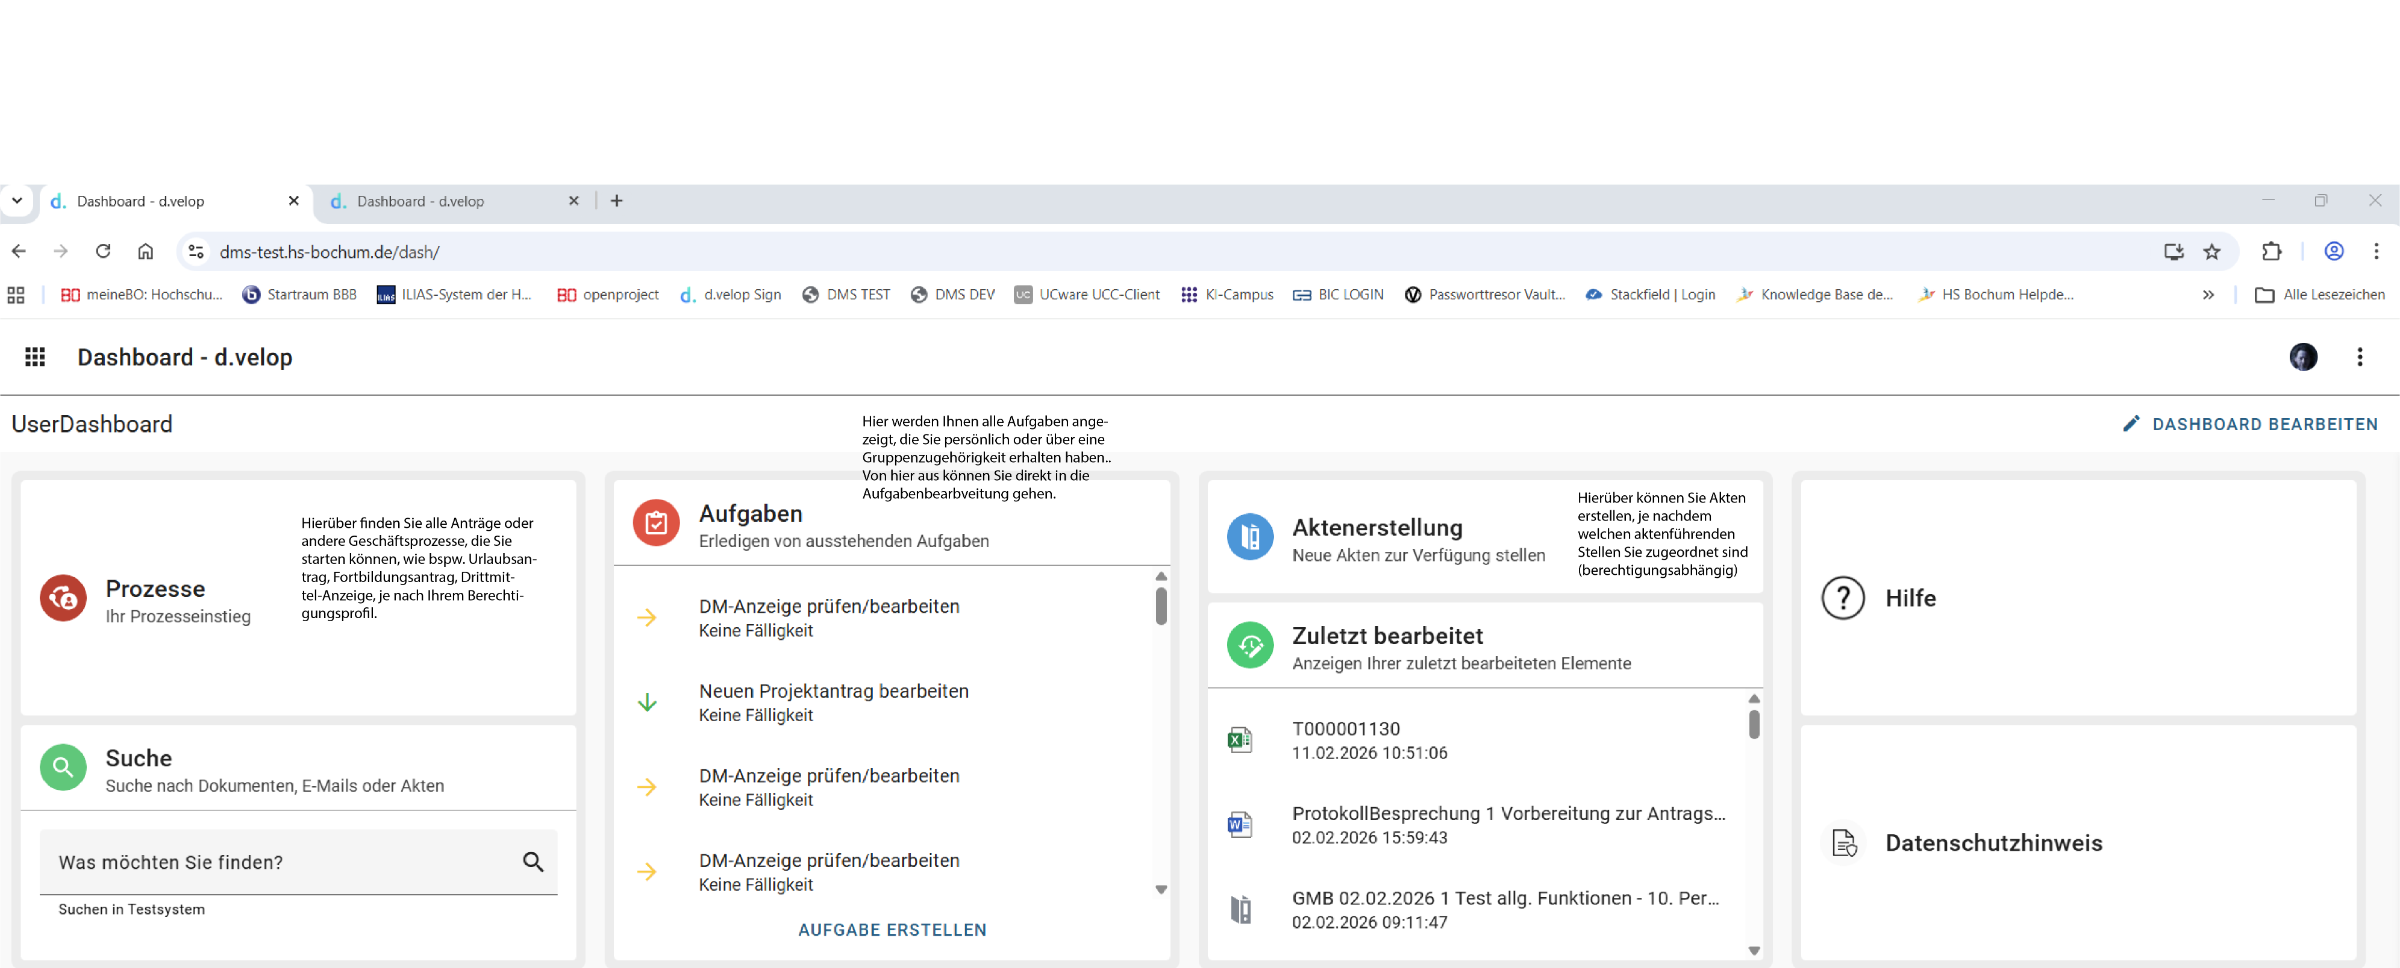Open the dashboard three-dot overflow menu

pyautogui.click(x=2360, y=357)
